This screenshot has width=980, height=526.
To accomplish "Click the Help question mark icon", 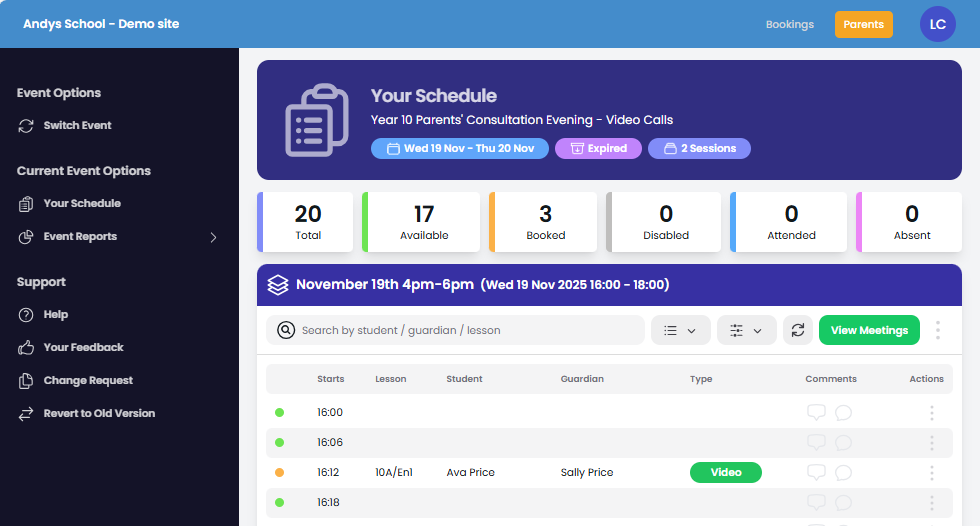I will [x=26, y=315].
